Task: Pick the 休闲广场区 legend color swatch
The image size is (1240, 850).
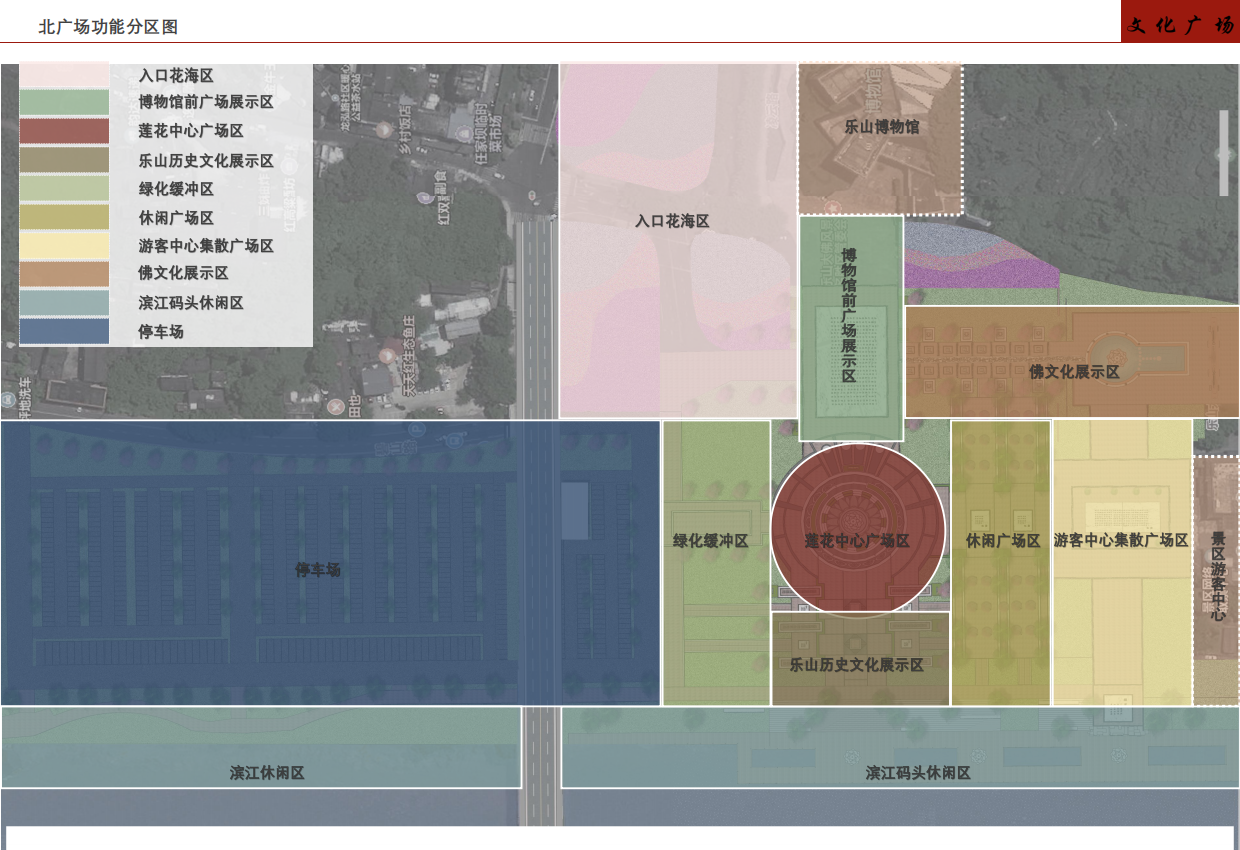Action: click(x=64, y=217)
